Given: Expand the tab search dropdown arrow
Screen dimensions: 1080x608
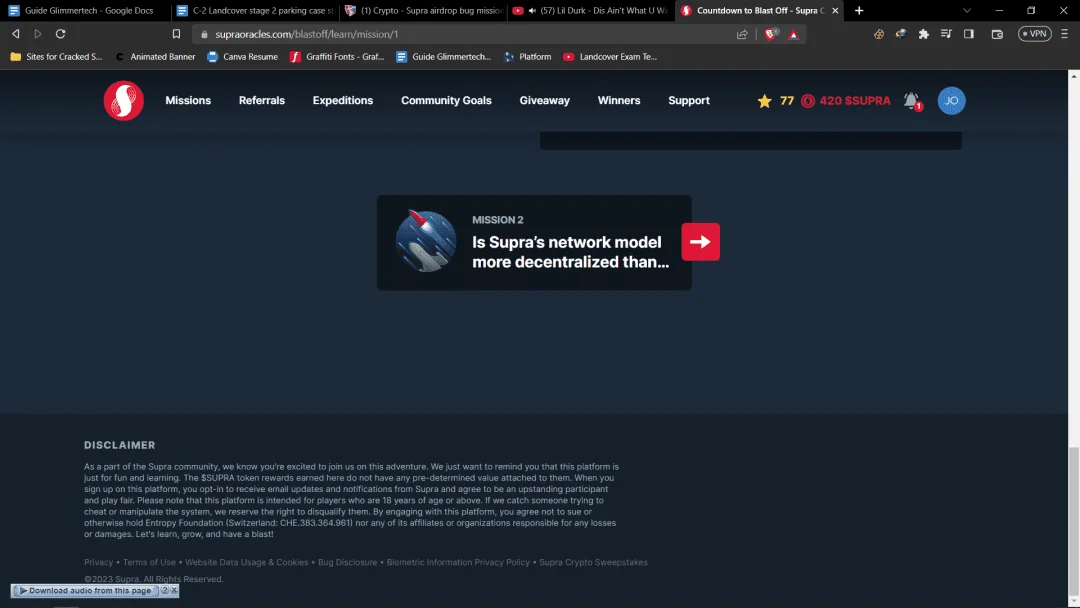Looking at the screenshot, I should click(967, 10).
